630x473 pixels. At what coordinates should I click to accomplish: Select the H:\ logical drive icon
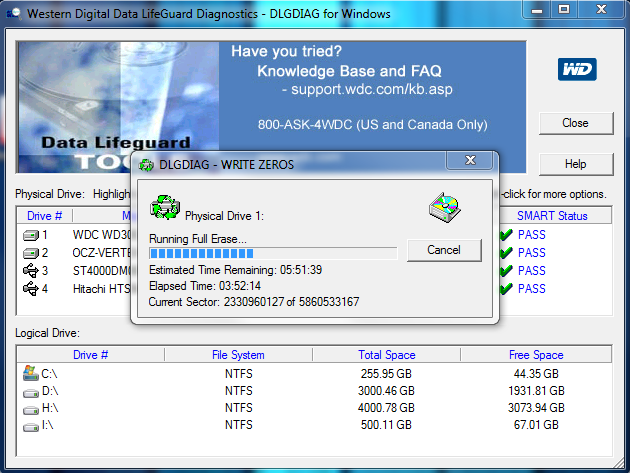coord(31,410)
